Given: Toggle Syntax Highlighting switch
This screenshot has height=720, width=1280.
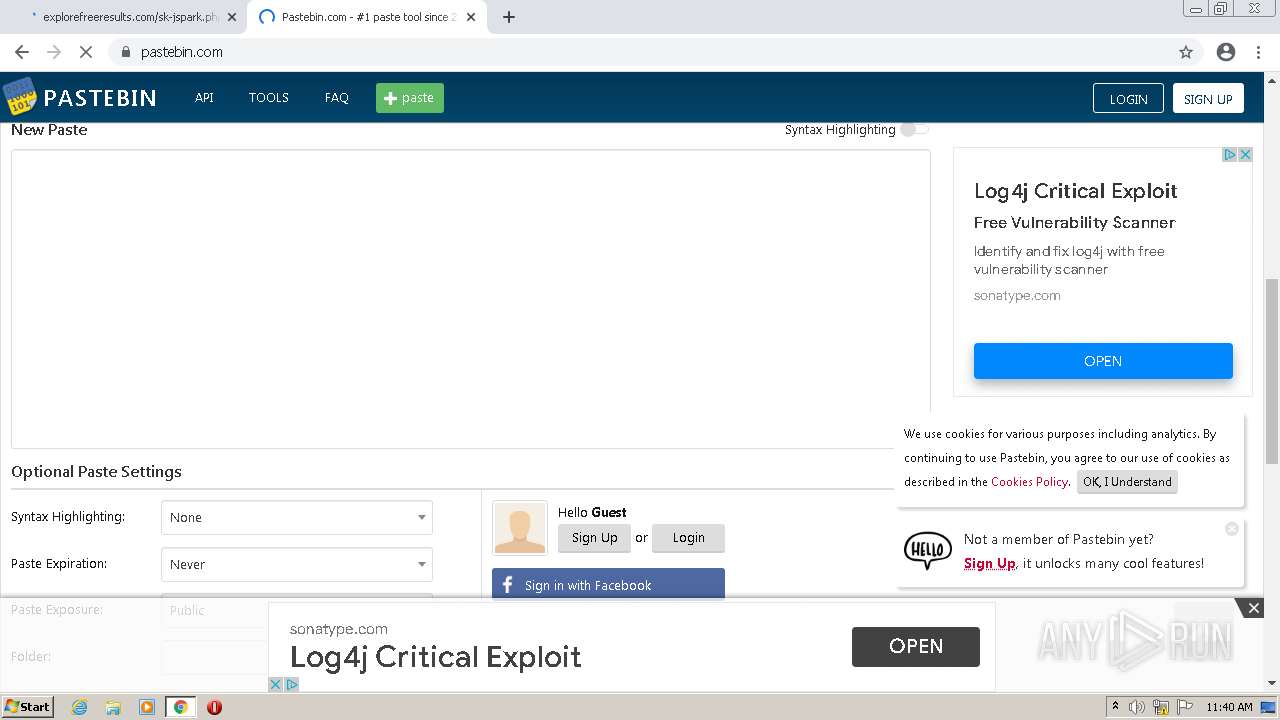Looking at the screenshot, I should tap(914, 129).
